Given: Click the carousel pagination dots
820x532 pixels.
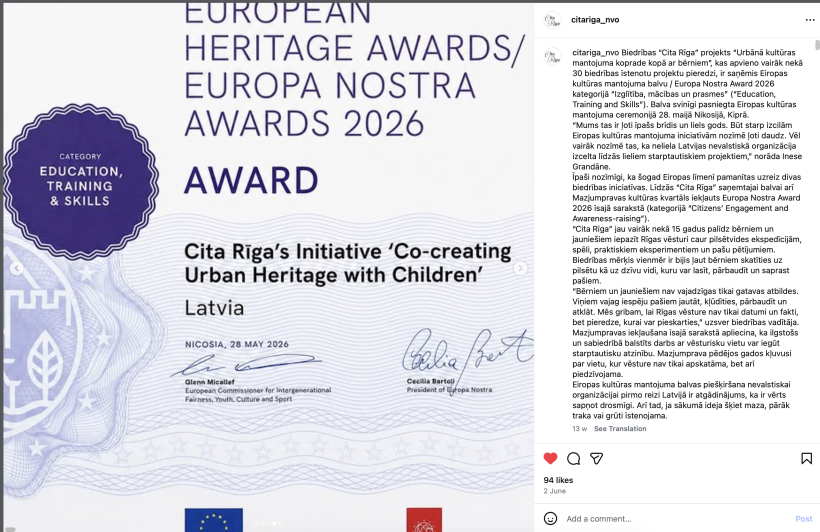Looking at the screenshot, I should (x=269, y=523).
